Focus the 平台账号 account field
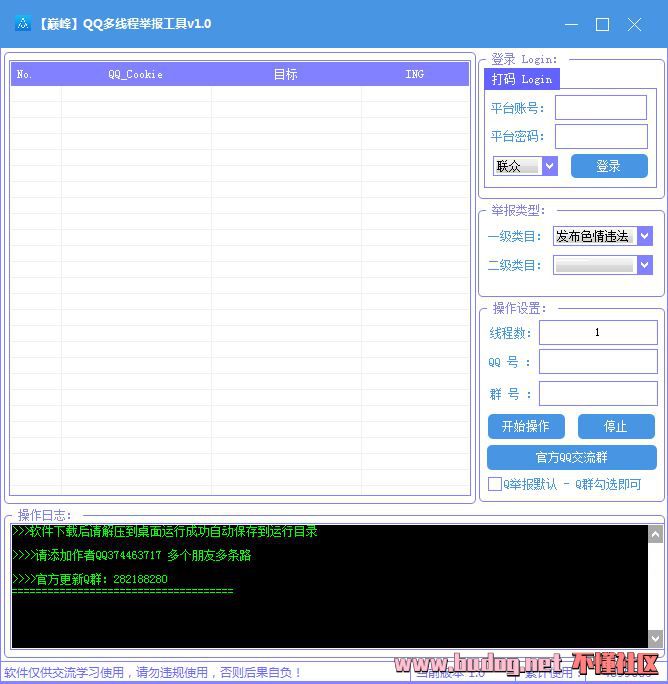Screen dimensions: 668x684 [600, 108]
